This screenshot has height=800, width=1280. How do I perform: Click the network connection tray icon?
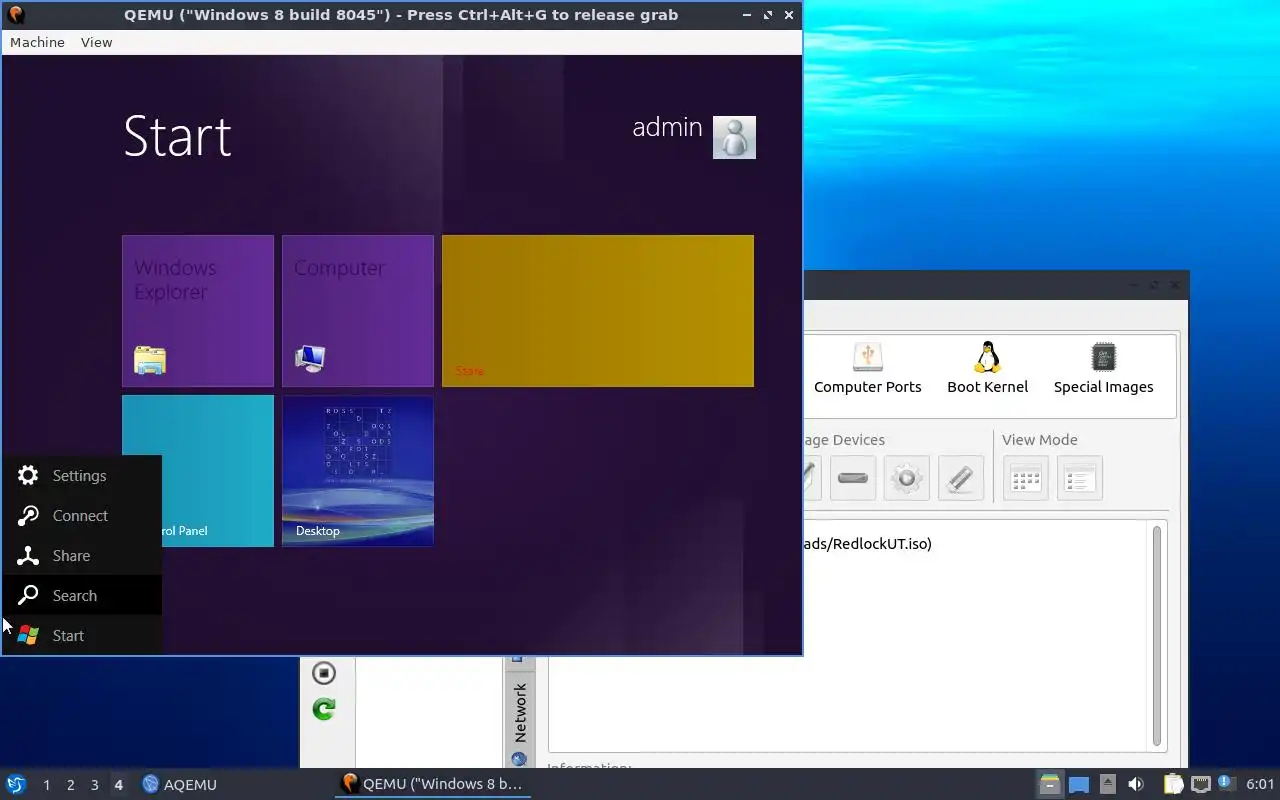pos(1200,784)
